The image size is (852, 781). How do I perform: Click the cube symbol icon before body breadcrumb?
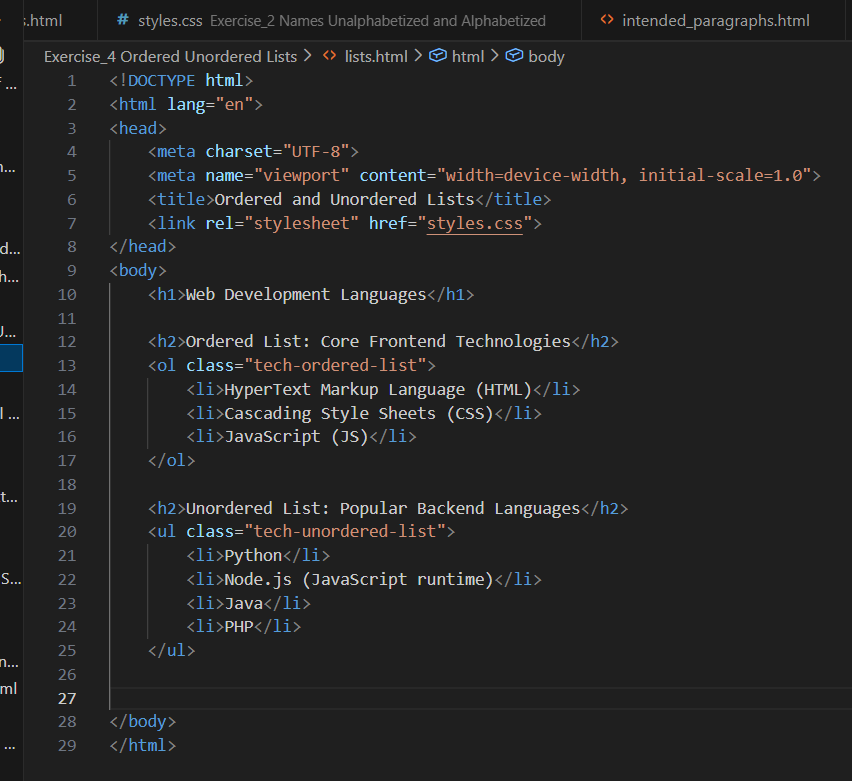click(514, 56)
